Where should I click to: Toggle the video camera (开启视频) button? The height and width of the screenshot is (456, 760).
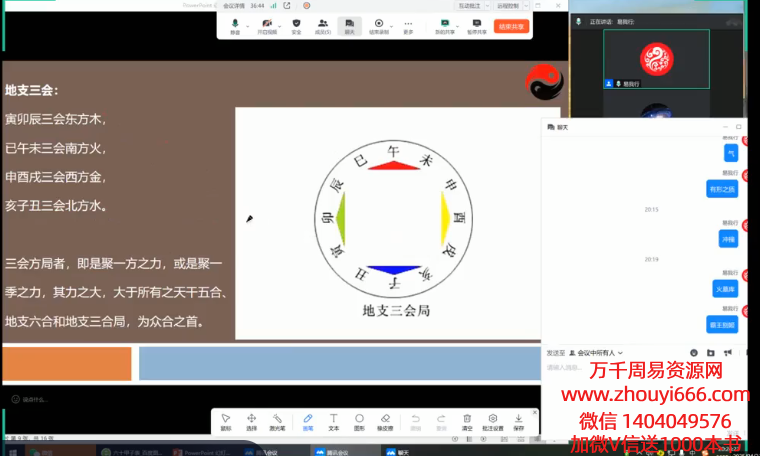[266, 25]
